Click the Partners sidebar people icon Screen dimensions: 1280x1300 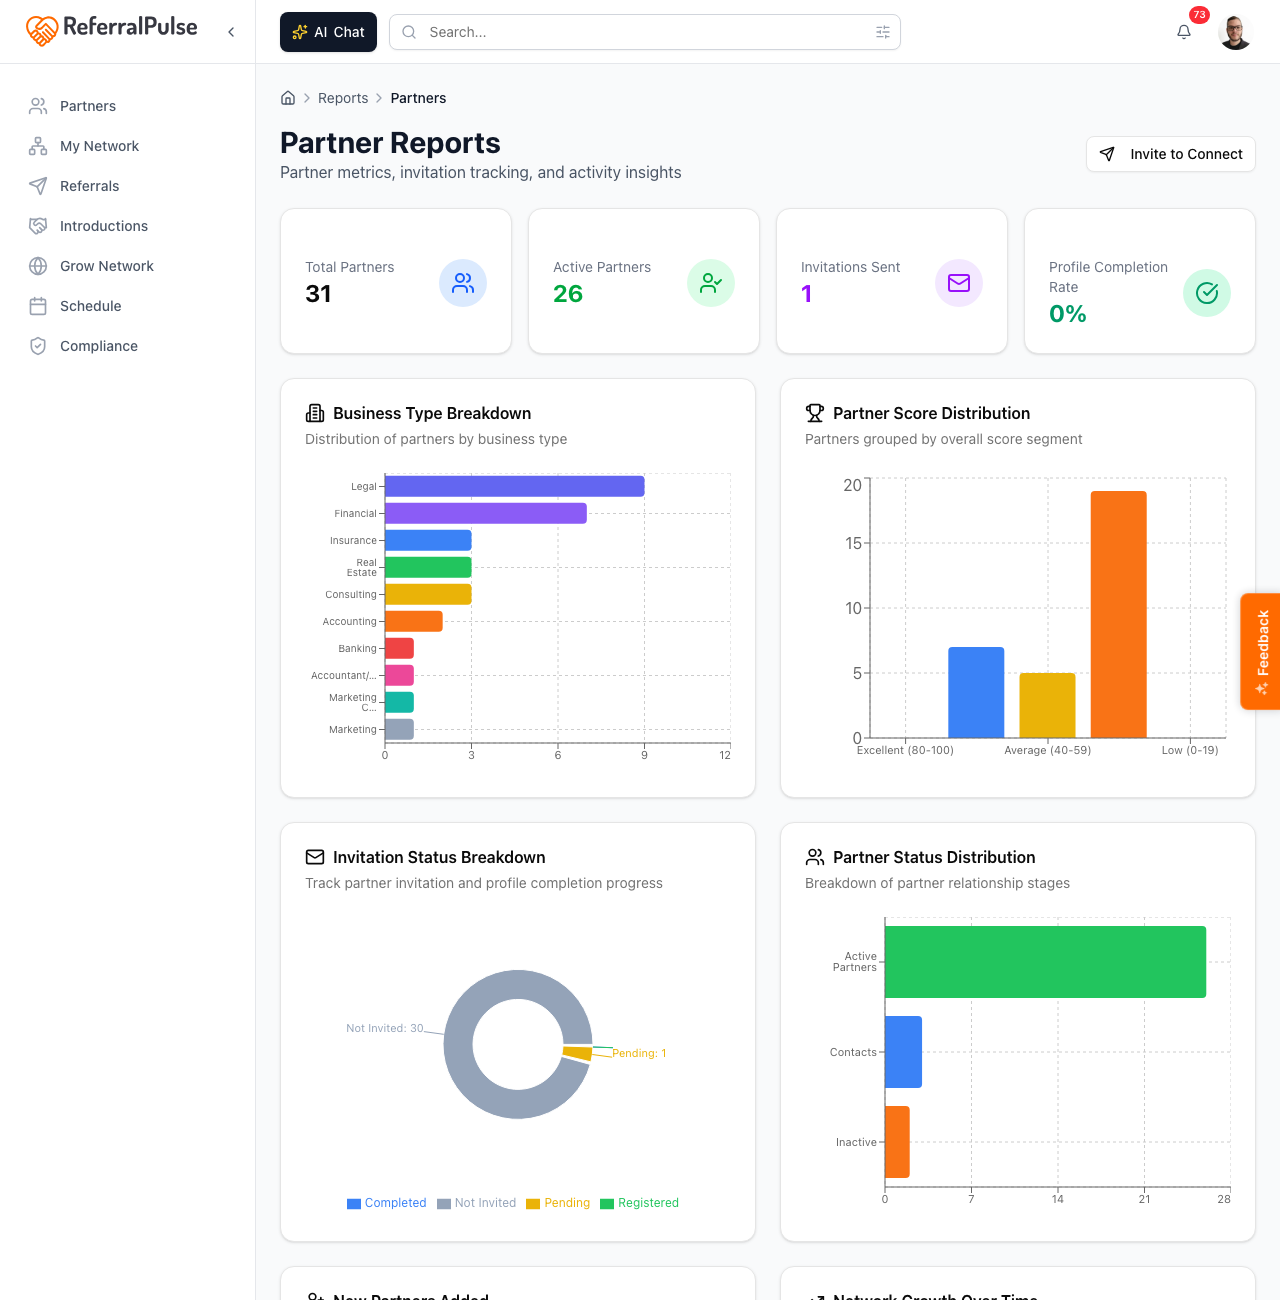(38, 106)
